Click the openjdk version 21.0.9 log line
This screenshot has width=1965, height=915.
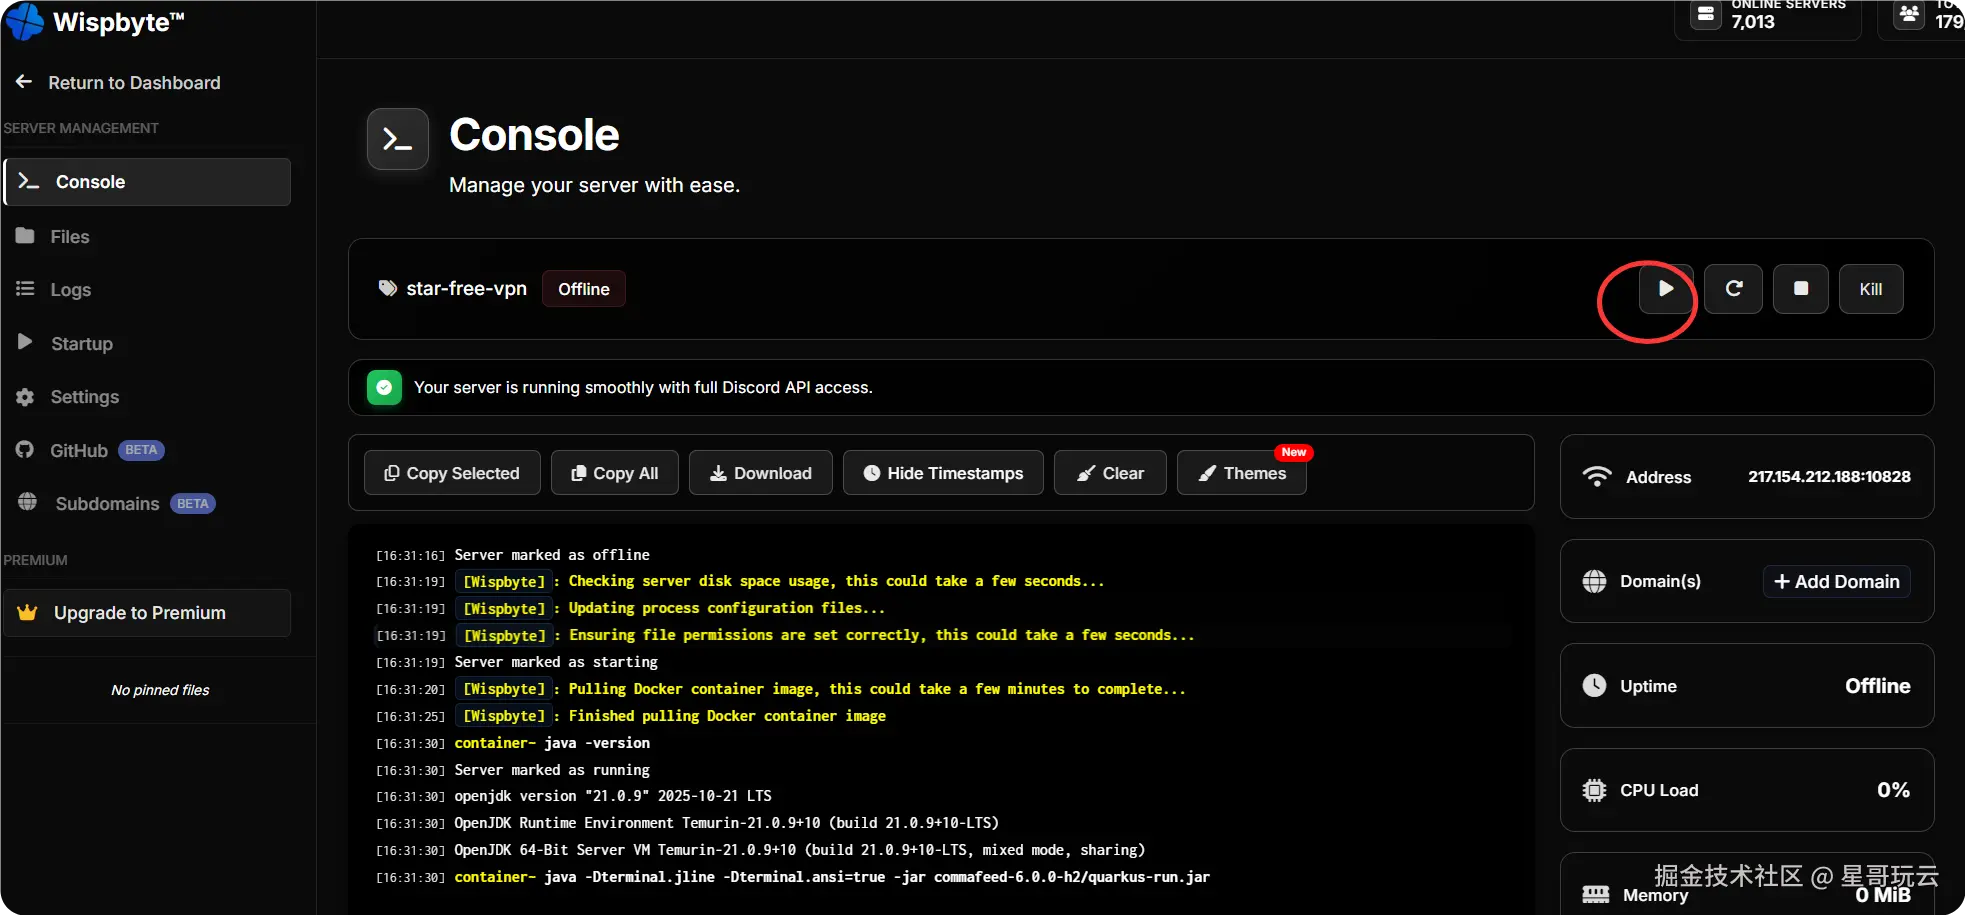click(613, 796)
